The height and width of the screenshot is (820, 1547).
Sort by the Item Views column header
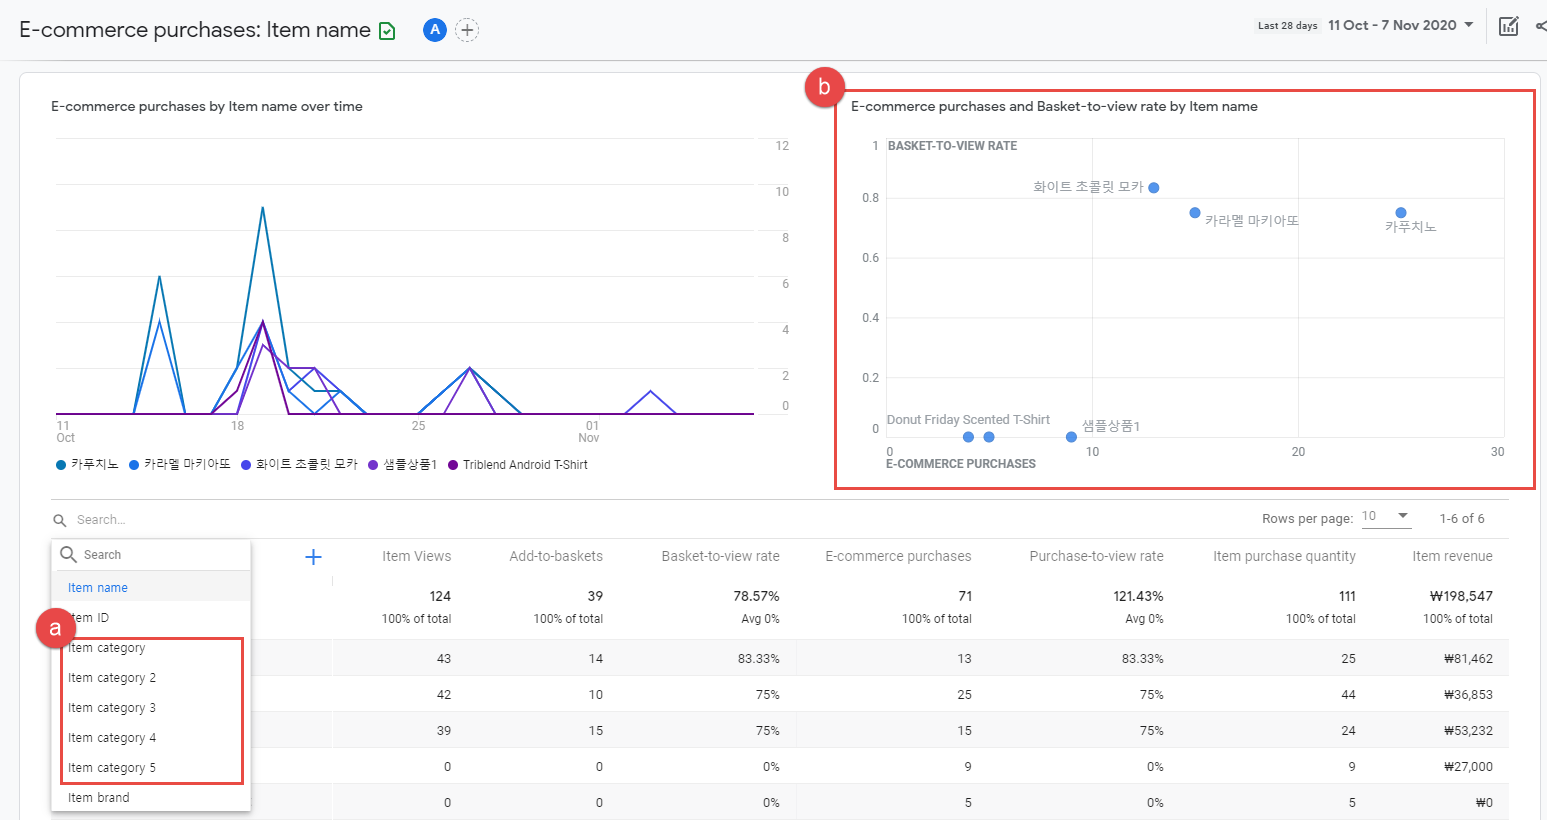click(416, 556)
